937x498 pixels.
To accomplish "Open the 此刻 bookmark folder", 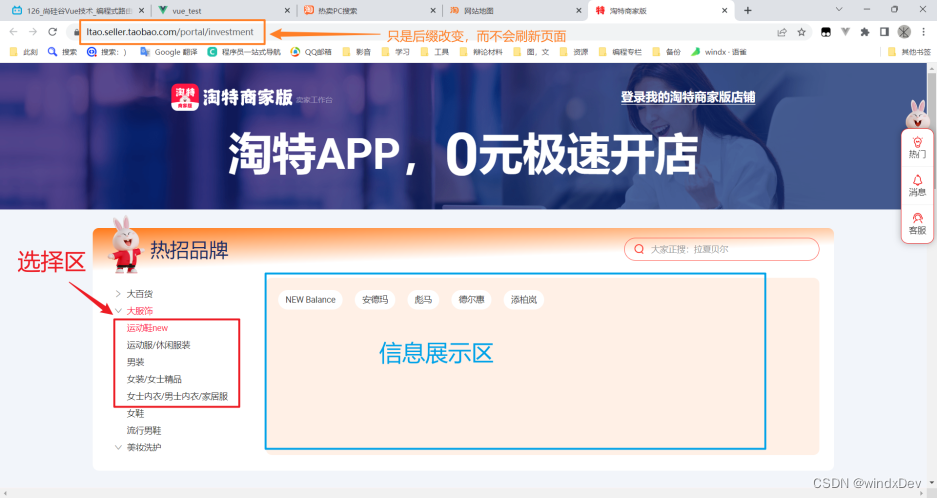I will point(24,52).
